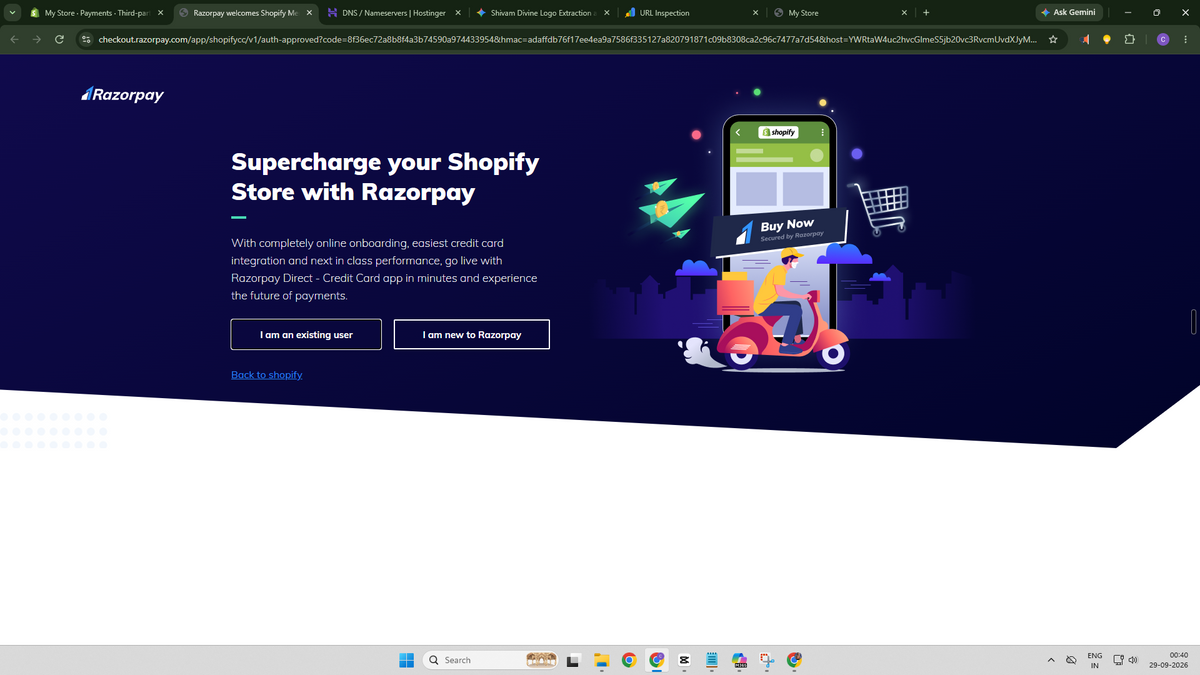Open Microsoft 365 Copilot from taskbar
This screenshot has height=675, width=1200.
[x=740, y=660]
